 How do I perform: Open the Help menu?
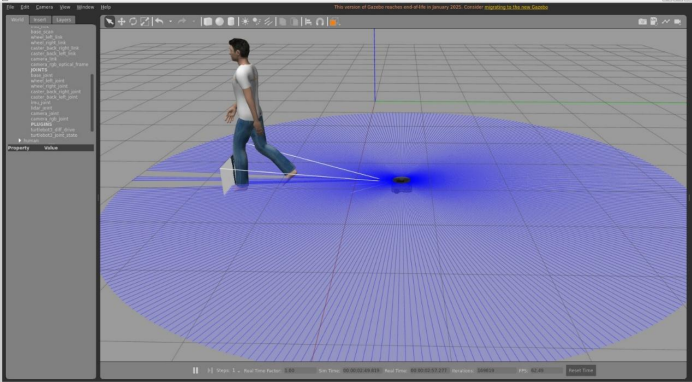105,7
